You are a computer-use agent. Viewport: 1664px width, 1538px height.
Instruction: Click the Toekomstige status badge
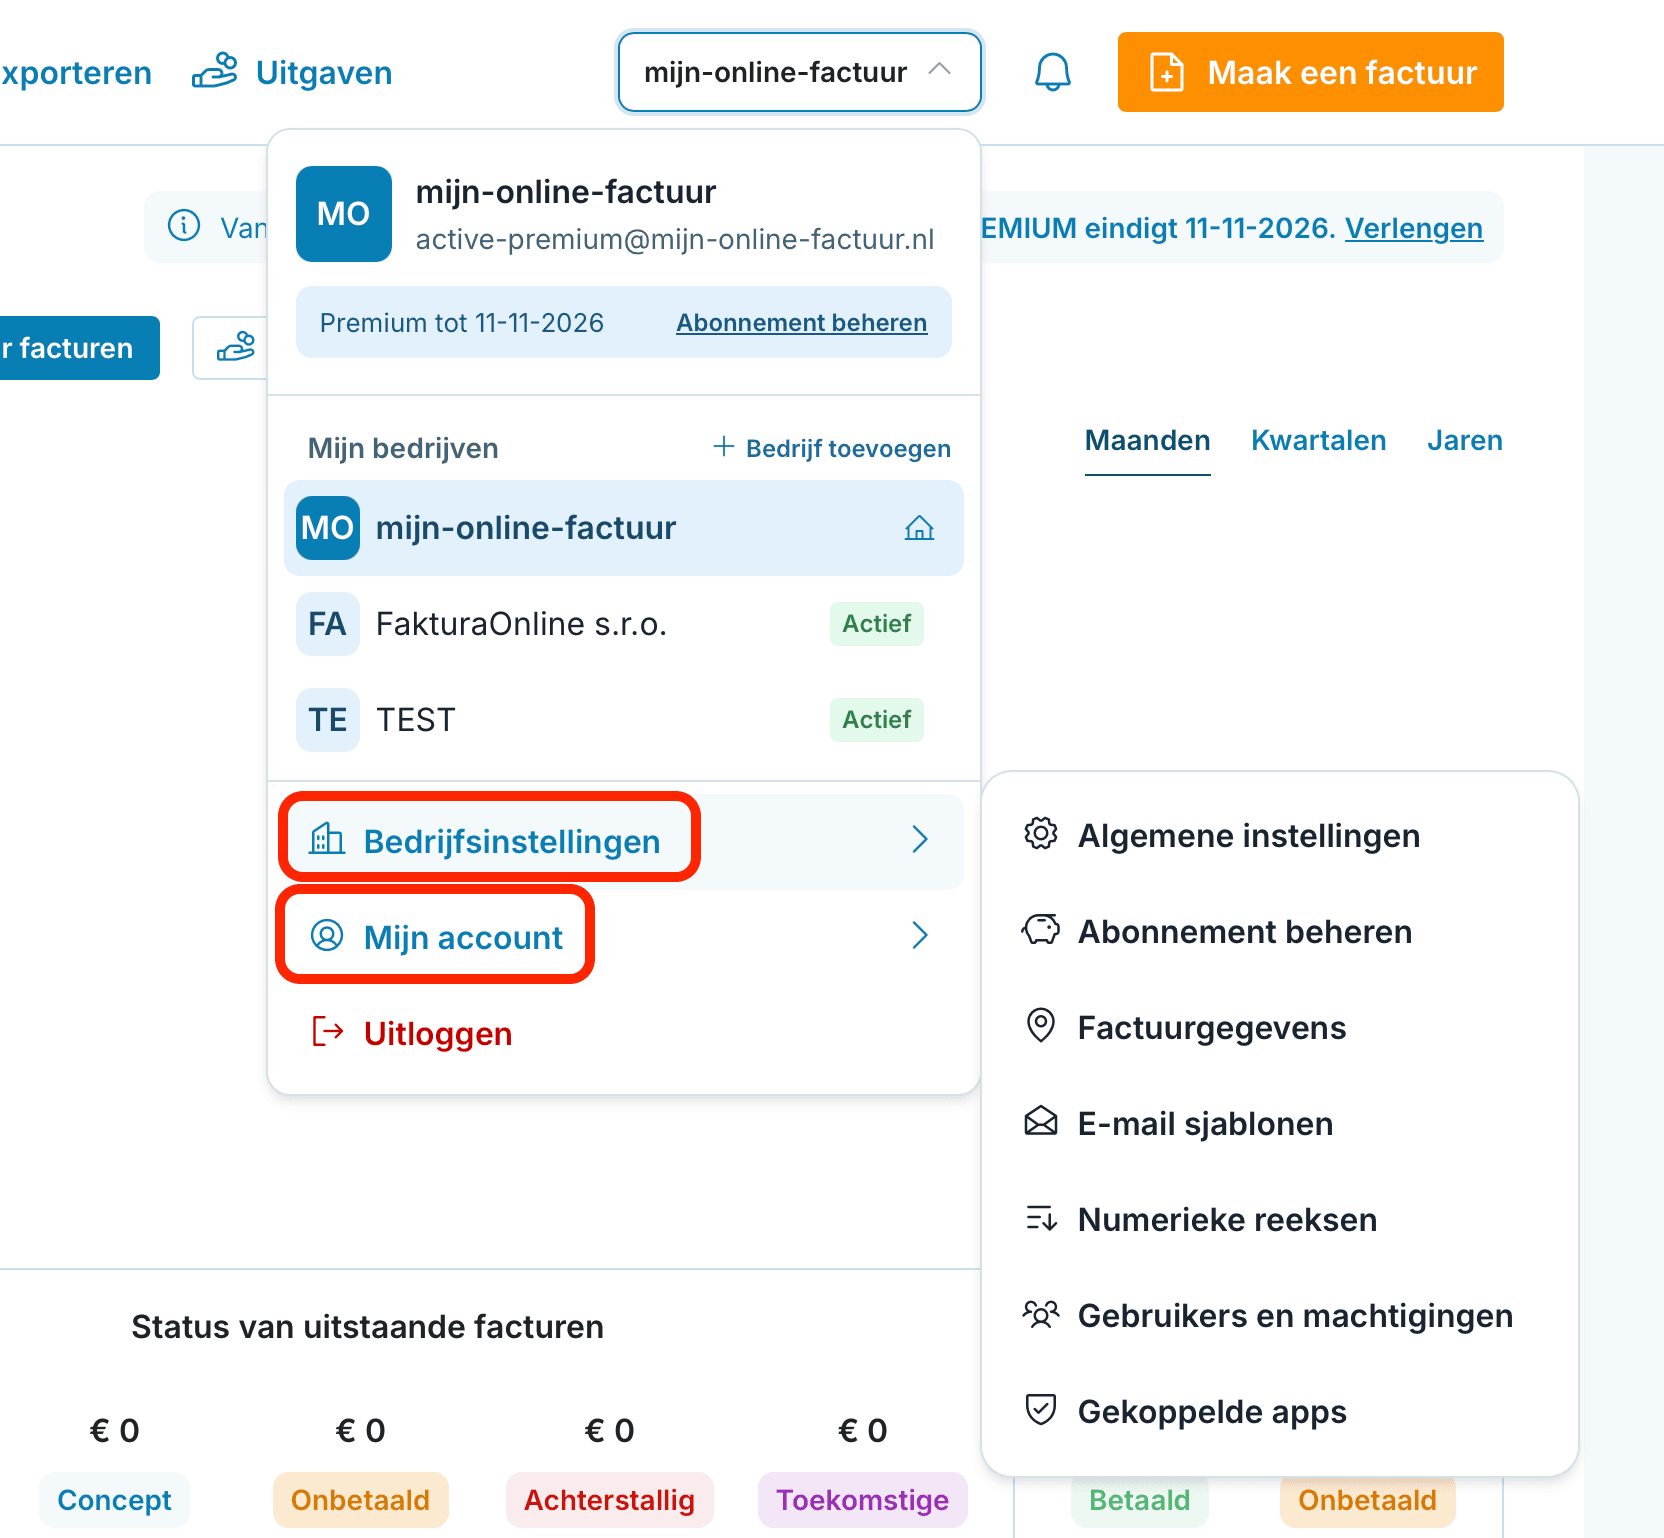(862, 1500)
